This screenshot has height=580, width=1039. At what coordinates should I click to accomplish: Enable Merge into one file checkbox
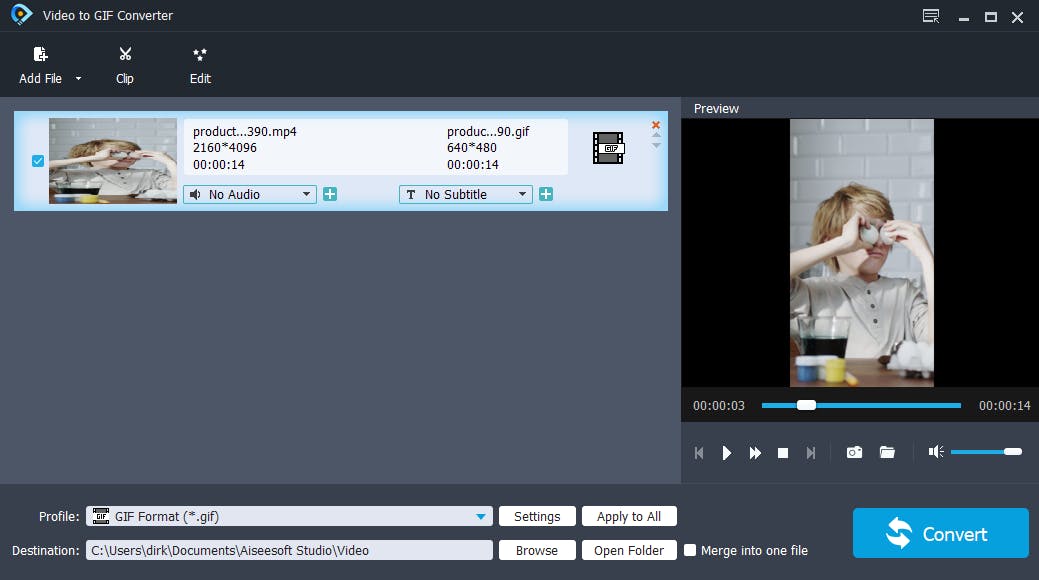(x=690, y=550)
